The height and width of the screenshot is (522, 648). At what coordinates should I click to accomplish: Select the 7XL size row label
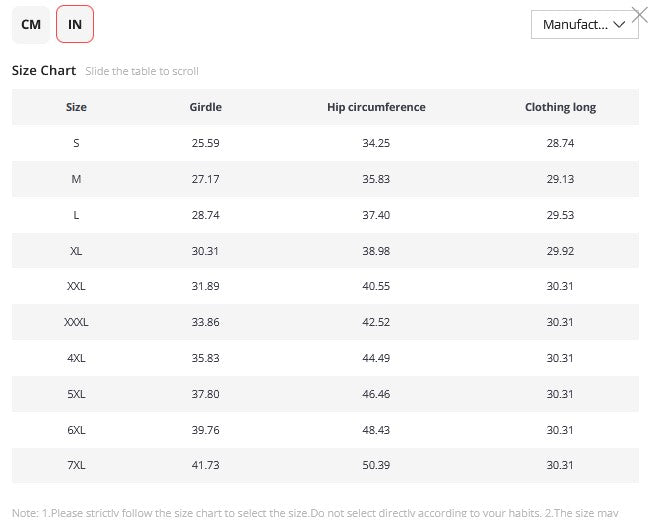pos(76,466)
